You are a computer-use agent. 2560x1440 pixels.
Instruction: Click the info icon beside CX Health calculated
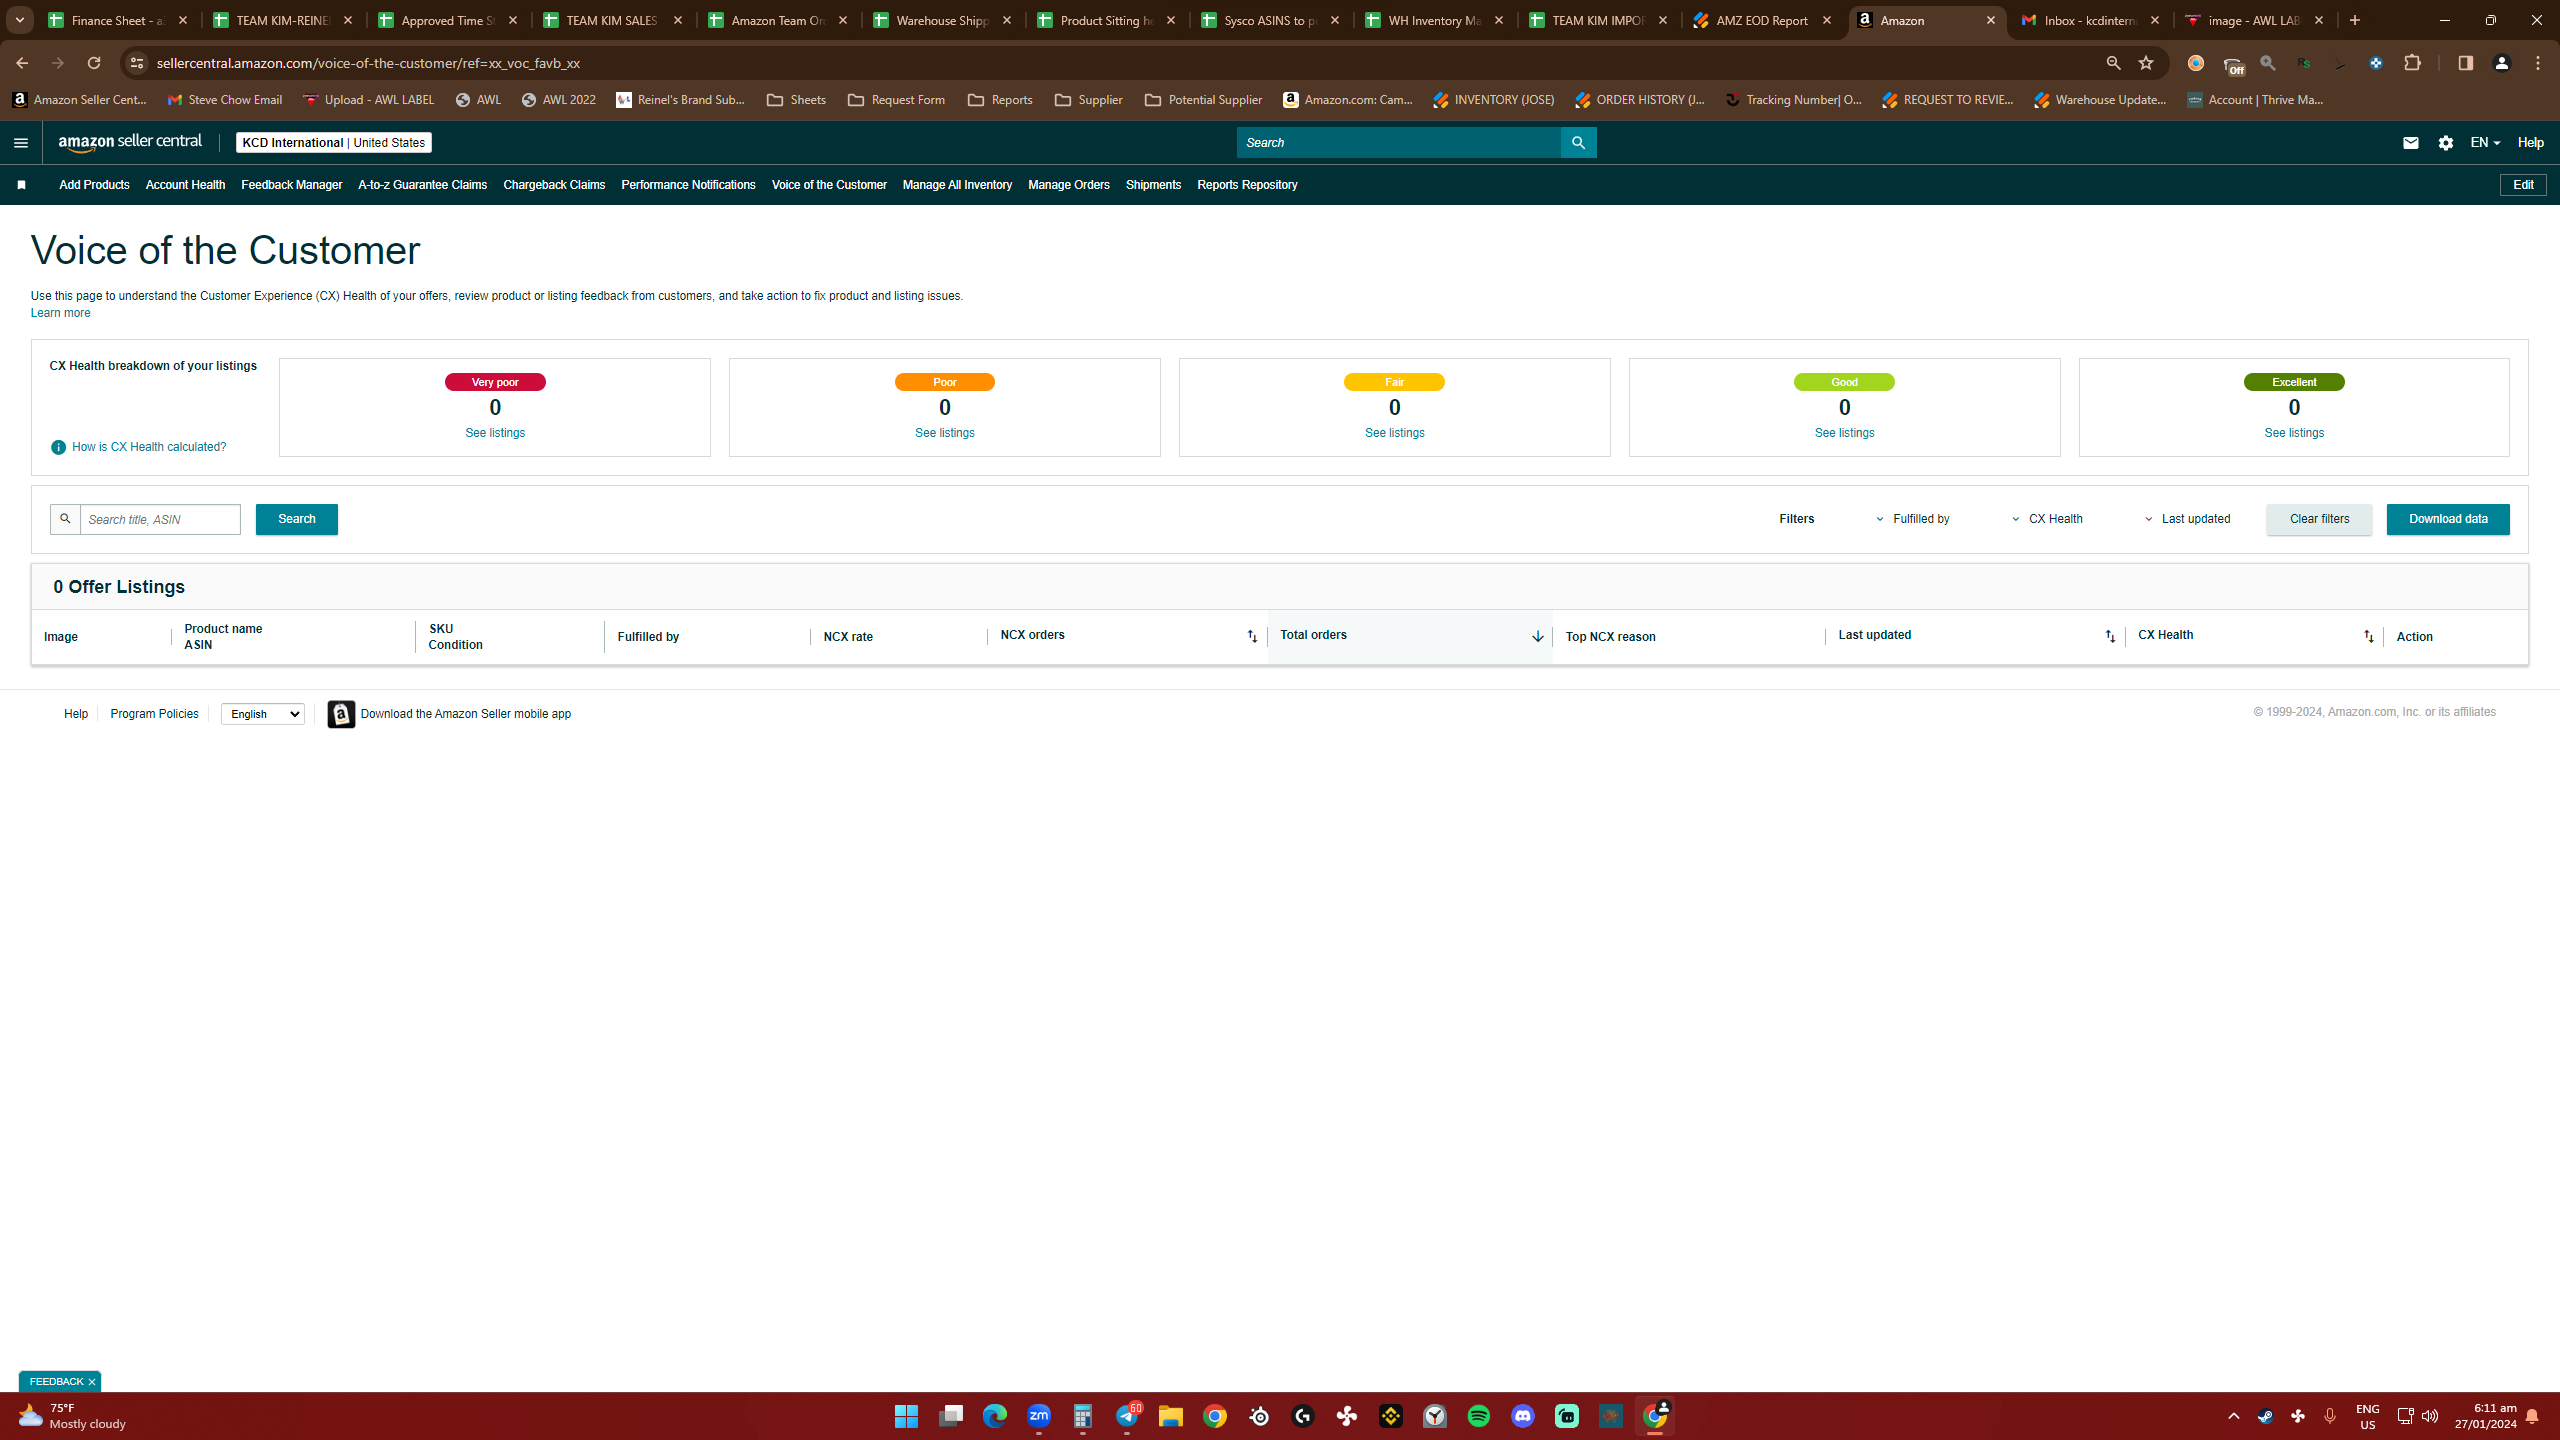tap(58, 447)
